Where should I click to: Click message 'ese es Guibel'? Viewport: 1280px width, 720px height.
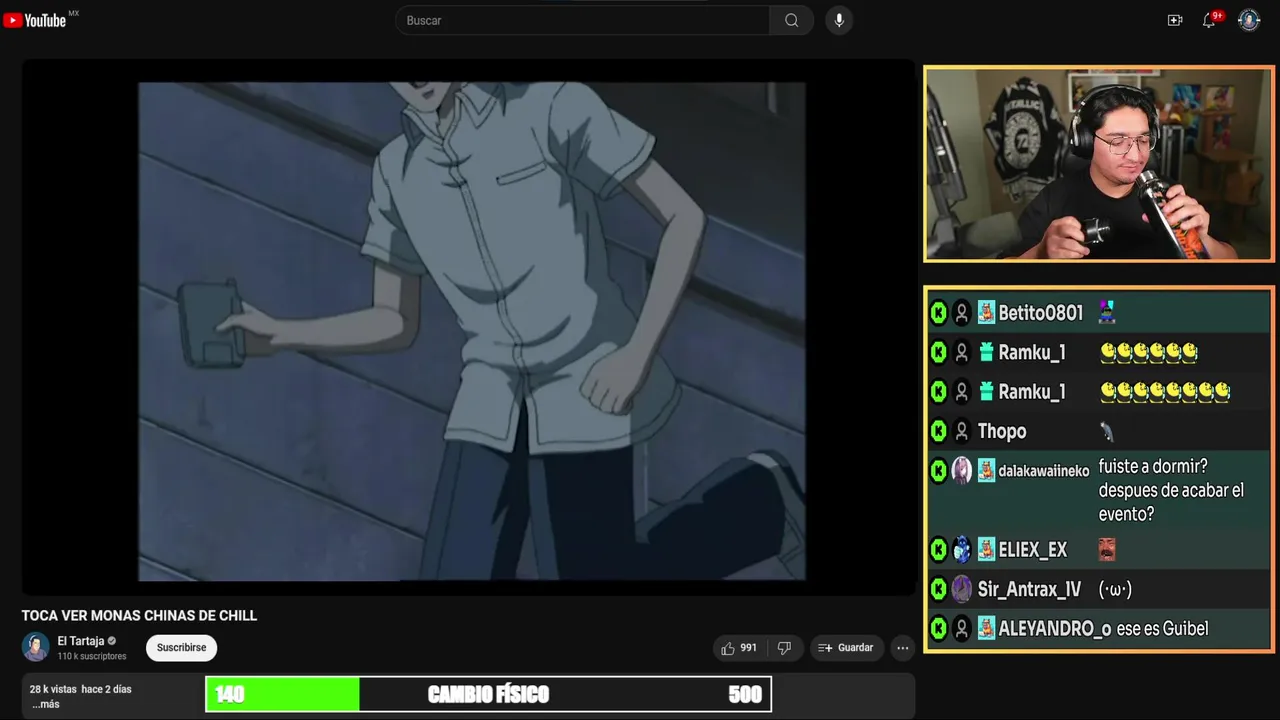(x=1162, y=628)
